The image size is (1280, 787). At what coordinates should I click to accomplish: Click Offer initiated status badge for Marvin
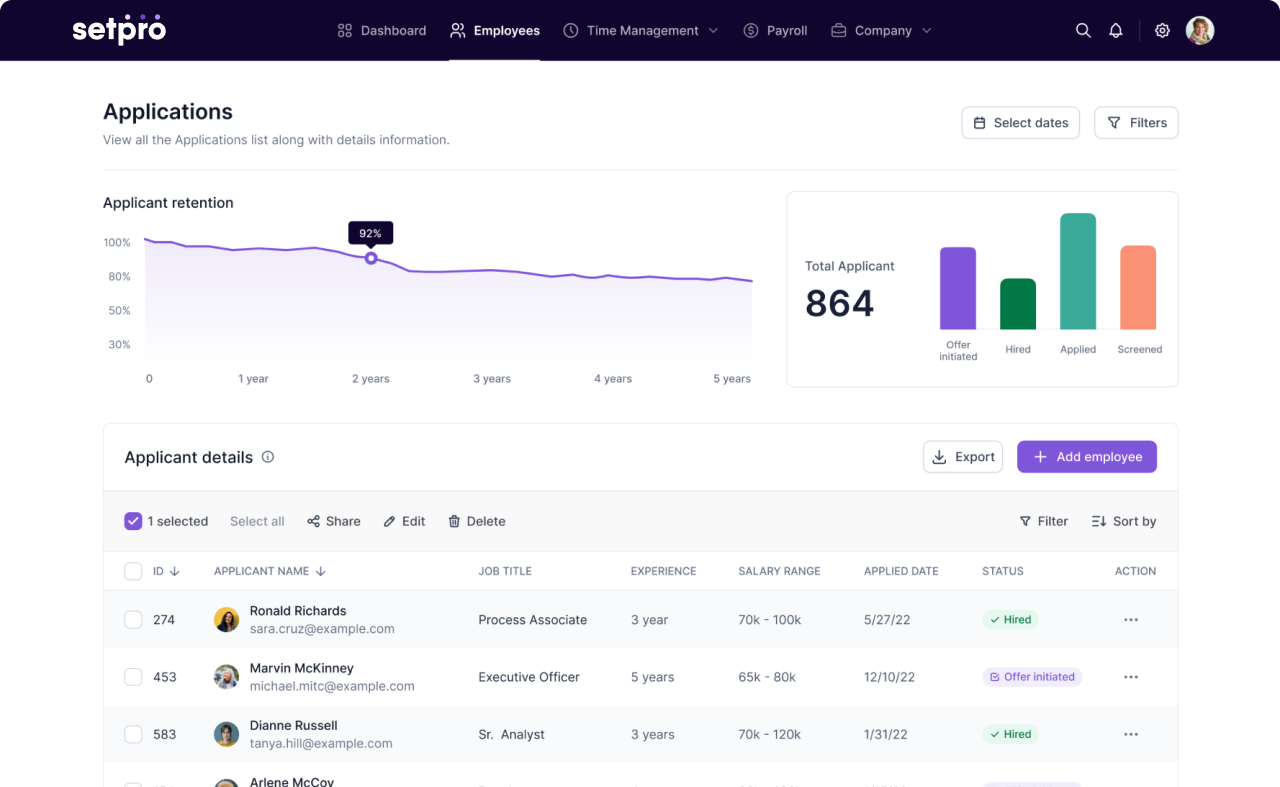coord(1032,677)
